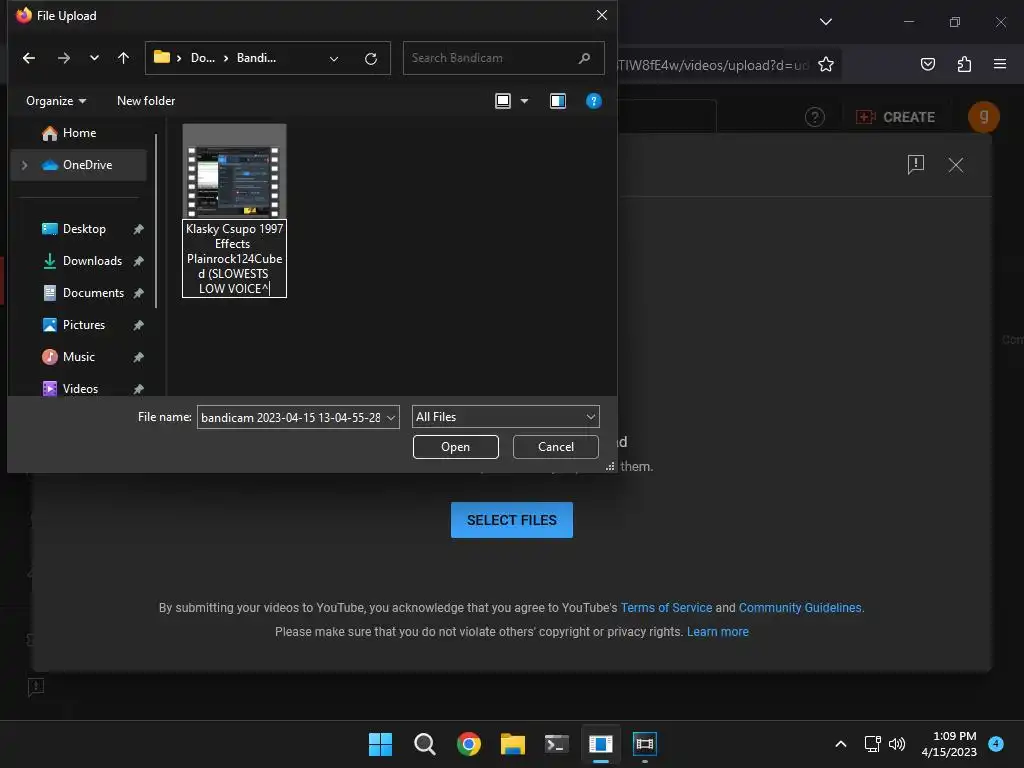Launch Chrome from the taskbar
This screenshot has height=768, width=1024.
coord(468,744)
